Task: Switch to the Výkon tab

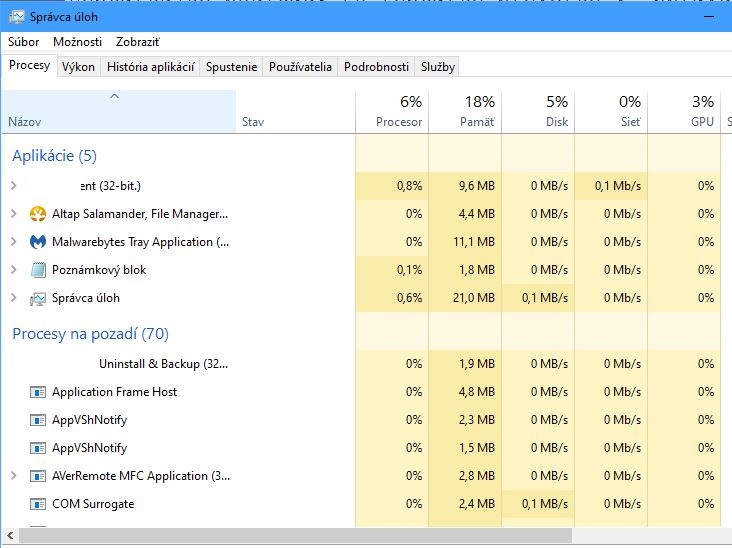Action: coord(78,67)
